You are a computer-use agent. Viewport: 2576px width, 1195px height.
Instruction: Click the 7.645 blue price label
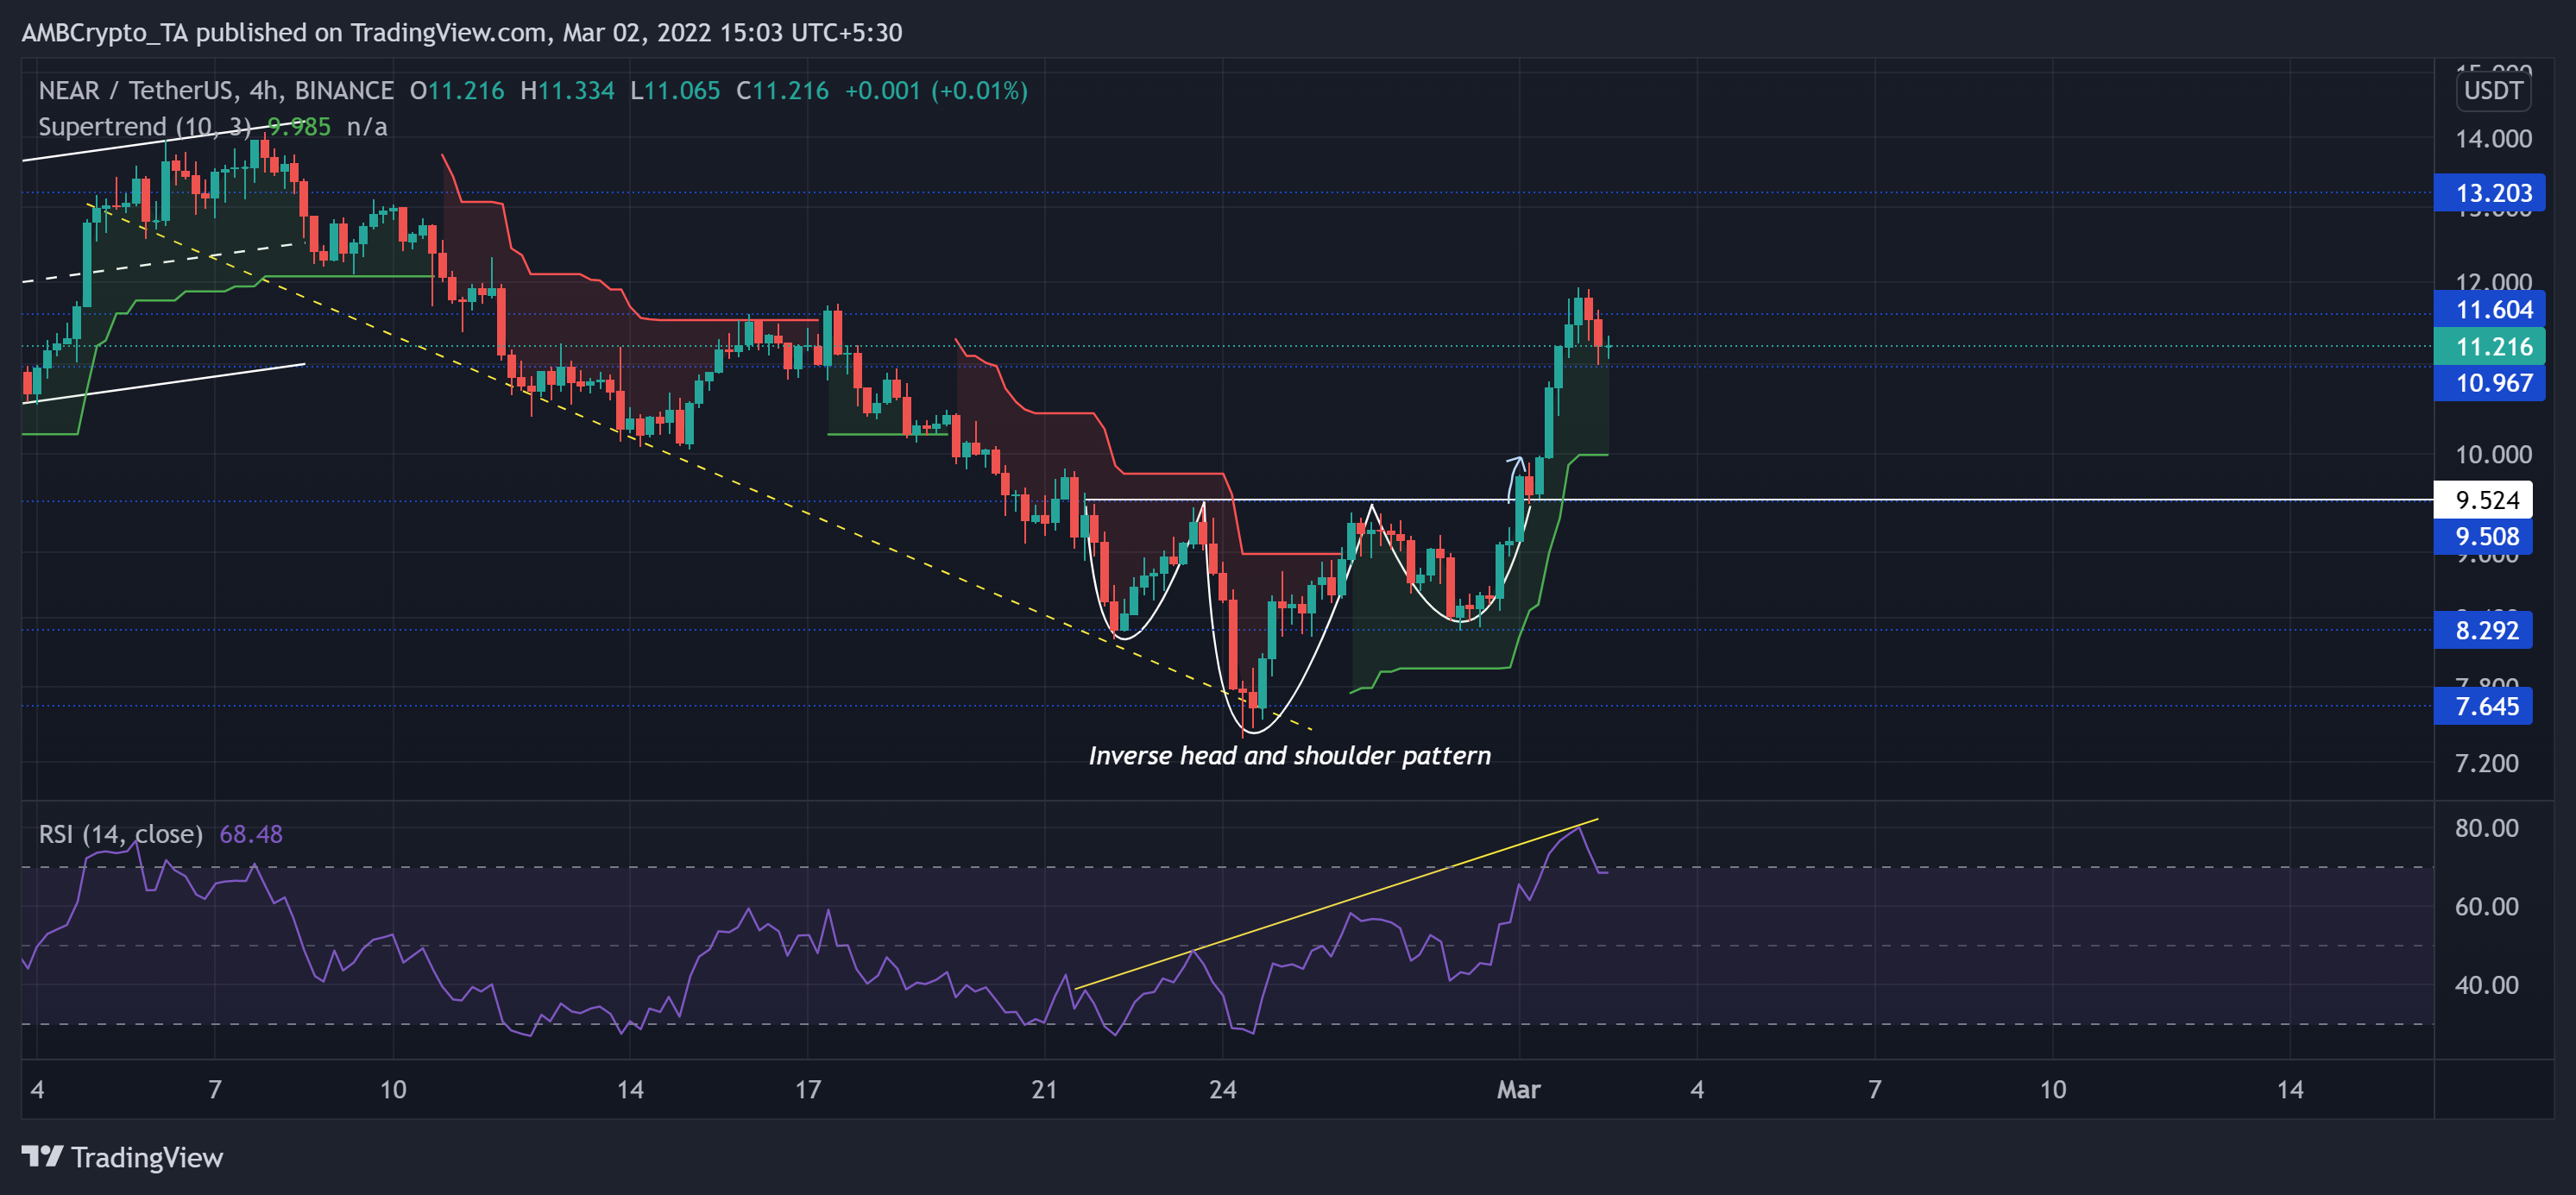point(2482,707)
